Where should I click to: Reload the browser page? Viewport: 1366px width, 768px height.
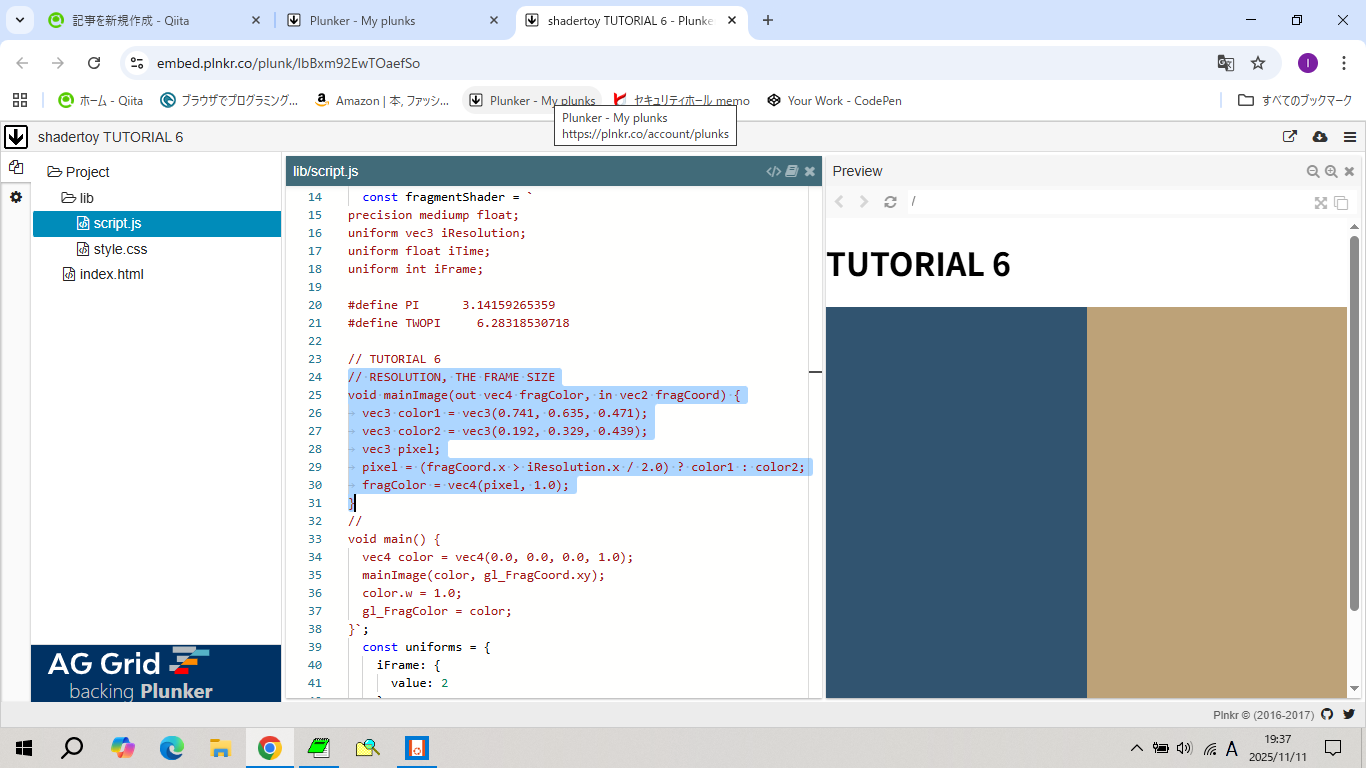(x=94, y=63)
